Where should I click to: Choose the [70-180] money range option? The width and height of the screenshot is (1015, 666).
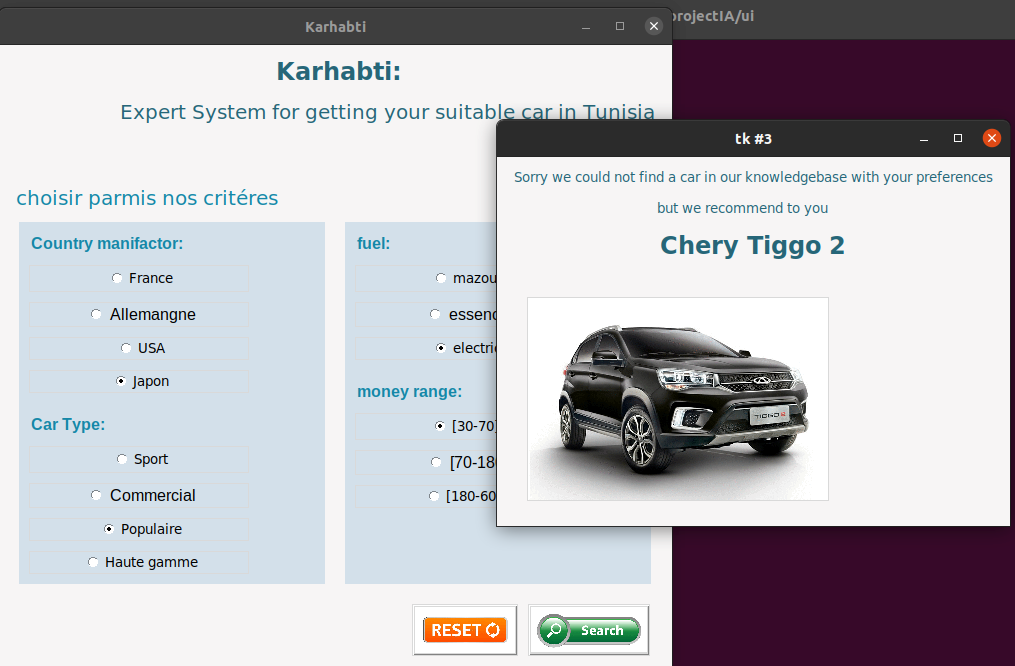pos(426,462)
